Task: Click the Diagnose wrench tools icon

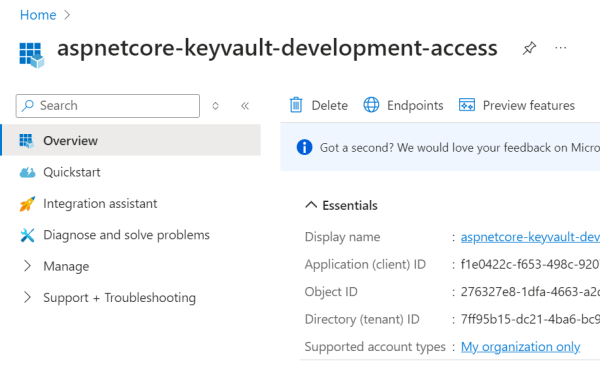Action: (x=27, y=235)
